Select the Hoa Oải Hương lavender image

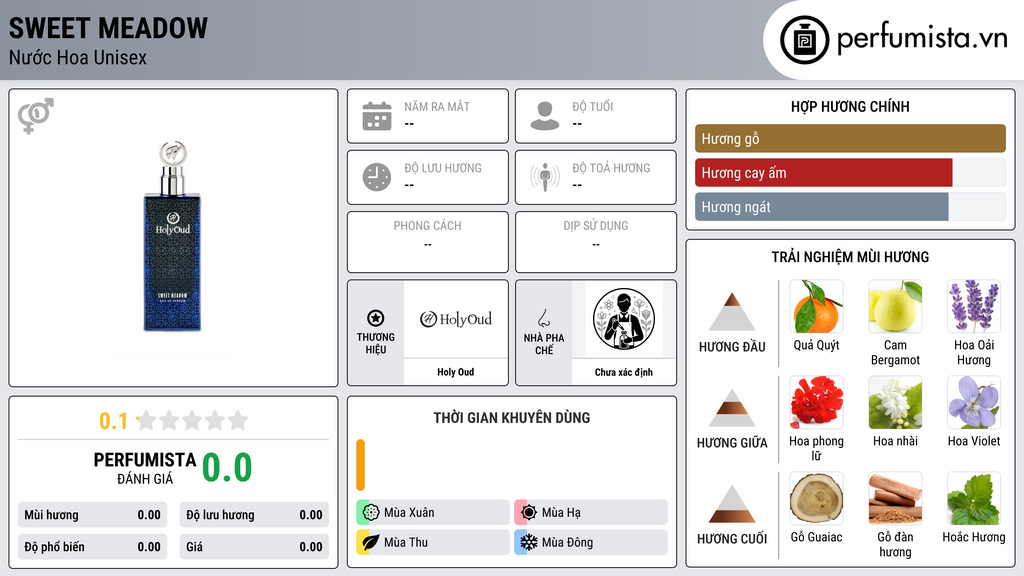click(x=974, y=306)
